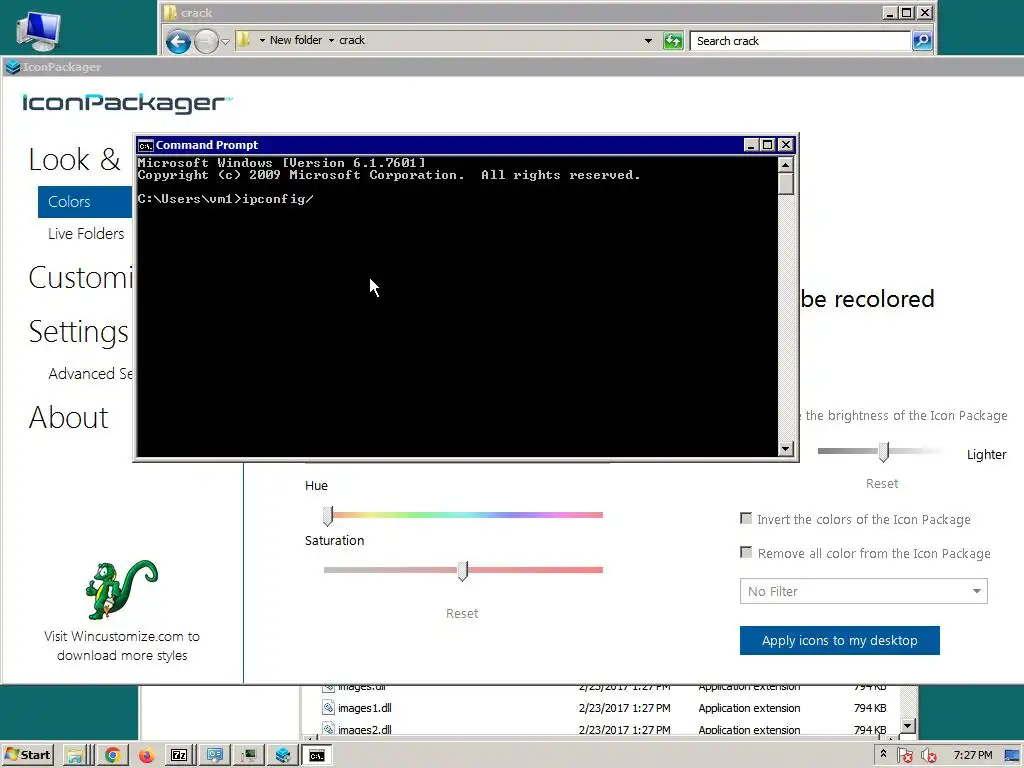
Task: Open recent pages dropdown in Explorer
Action: (x=225, y=42)
